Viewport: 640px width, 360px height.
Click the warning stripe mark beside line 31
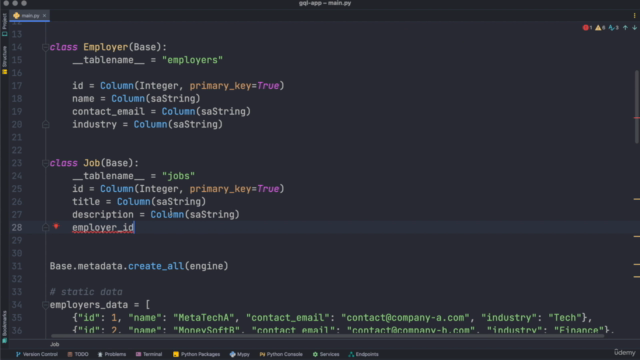pyautogui.click(x=637, y=264)
